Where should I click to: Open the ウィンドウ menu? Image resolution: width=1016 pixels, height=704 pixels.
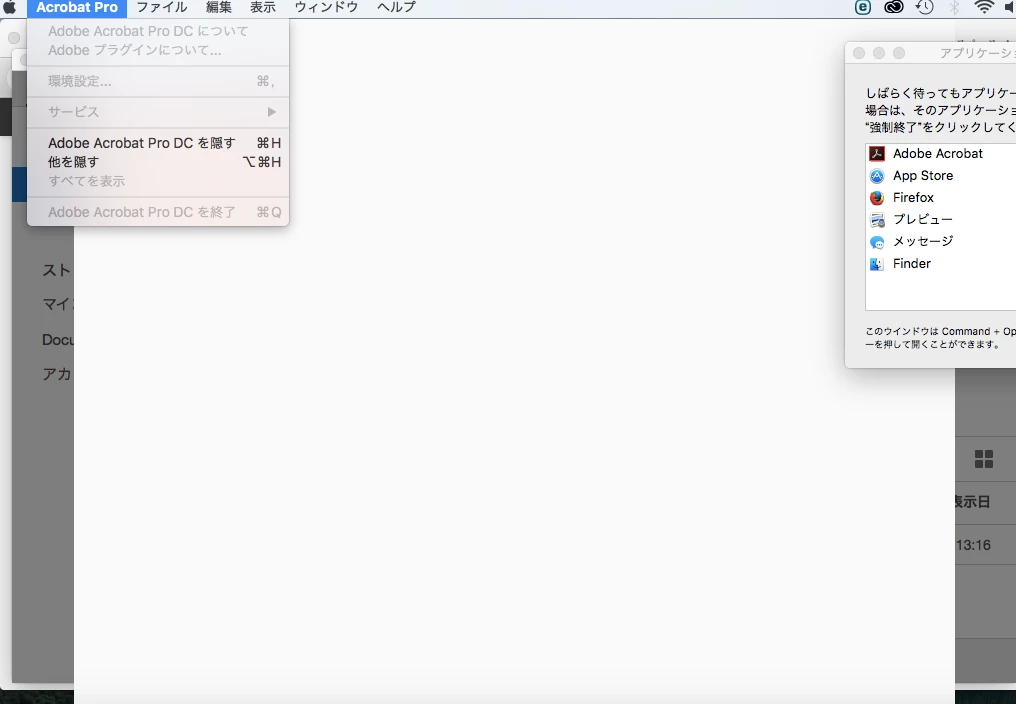(326, 8)
